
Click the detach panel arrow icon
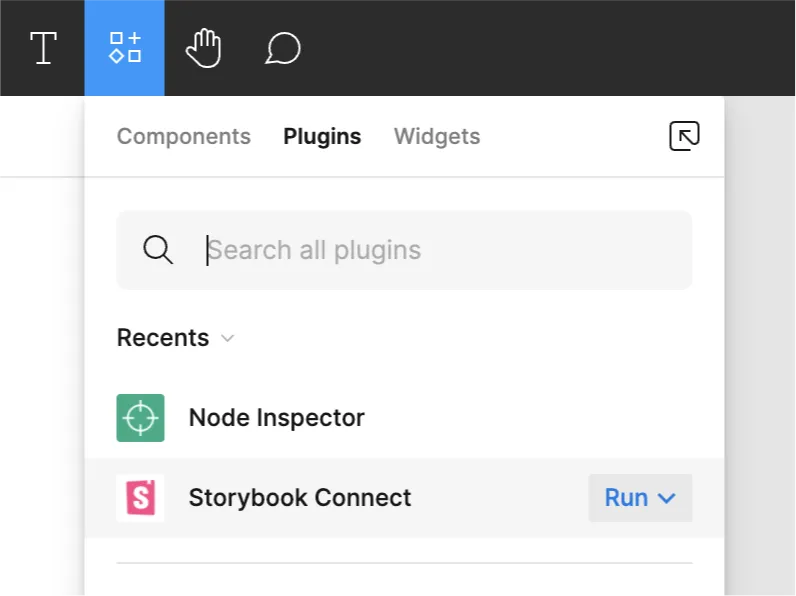pos(684,136)
